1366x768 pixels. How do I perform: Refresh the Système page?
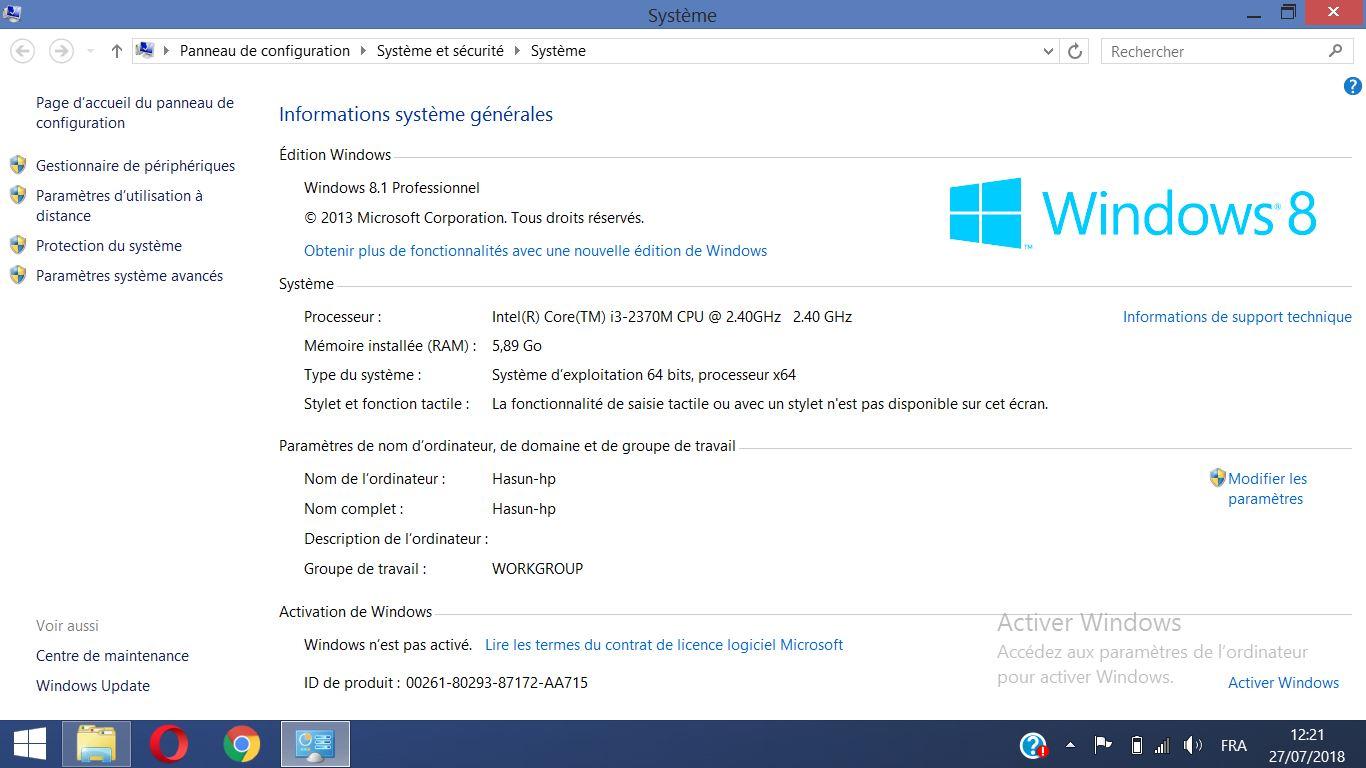tap(1075, 51)
